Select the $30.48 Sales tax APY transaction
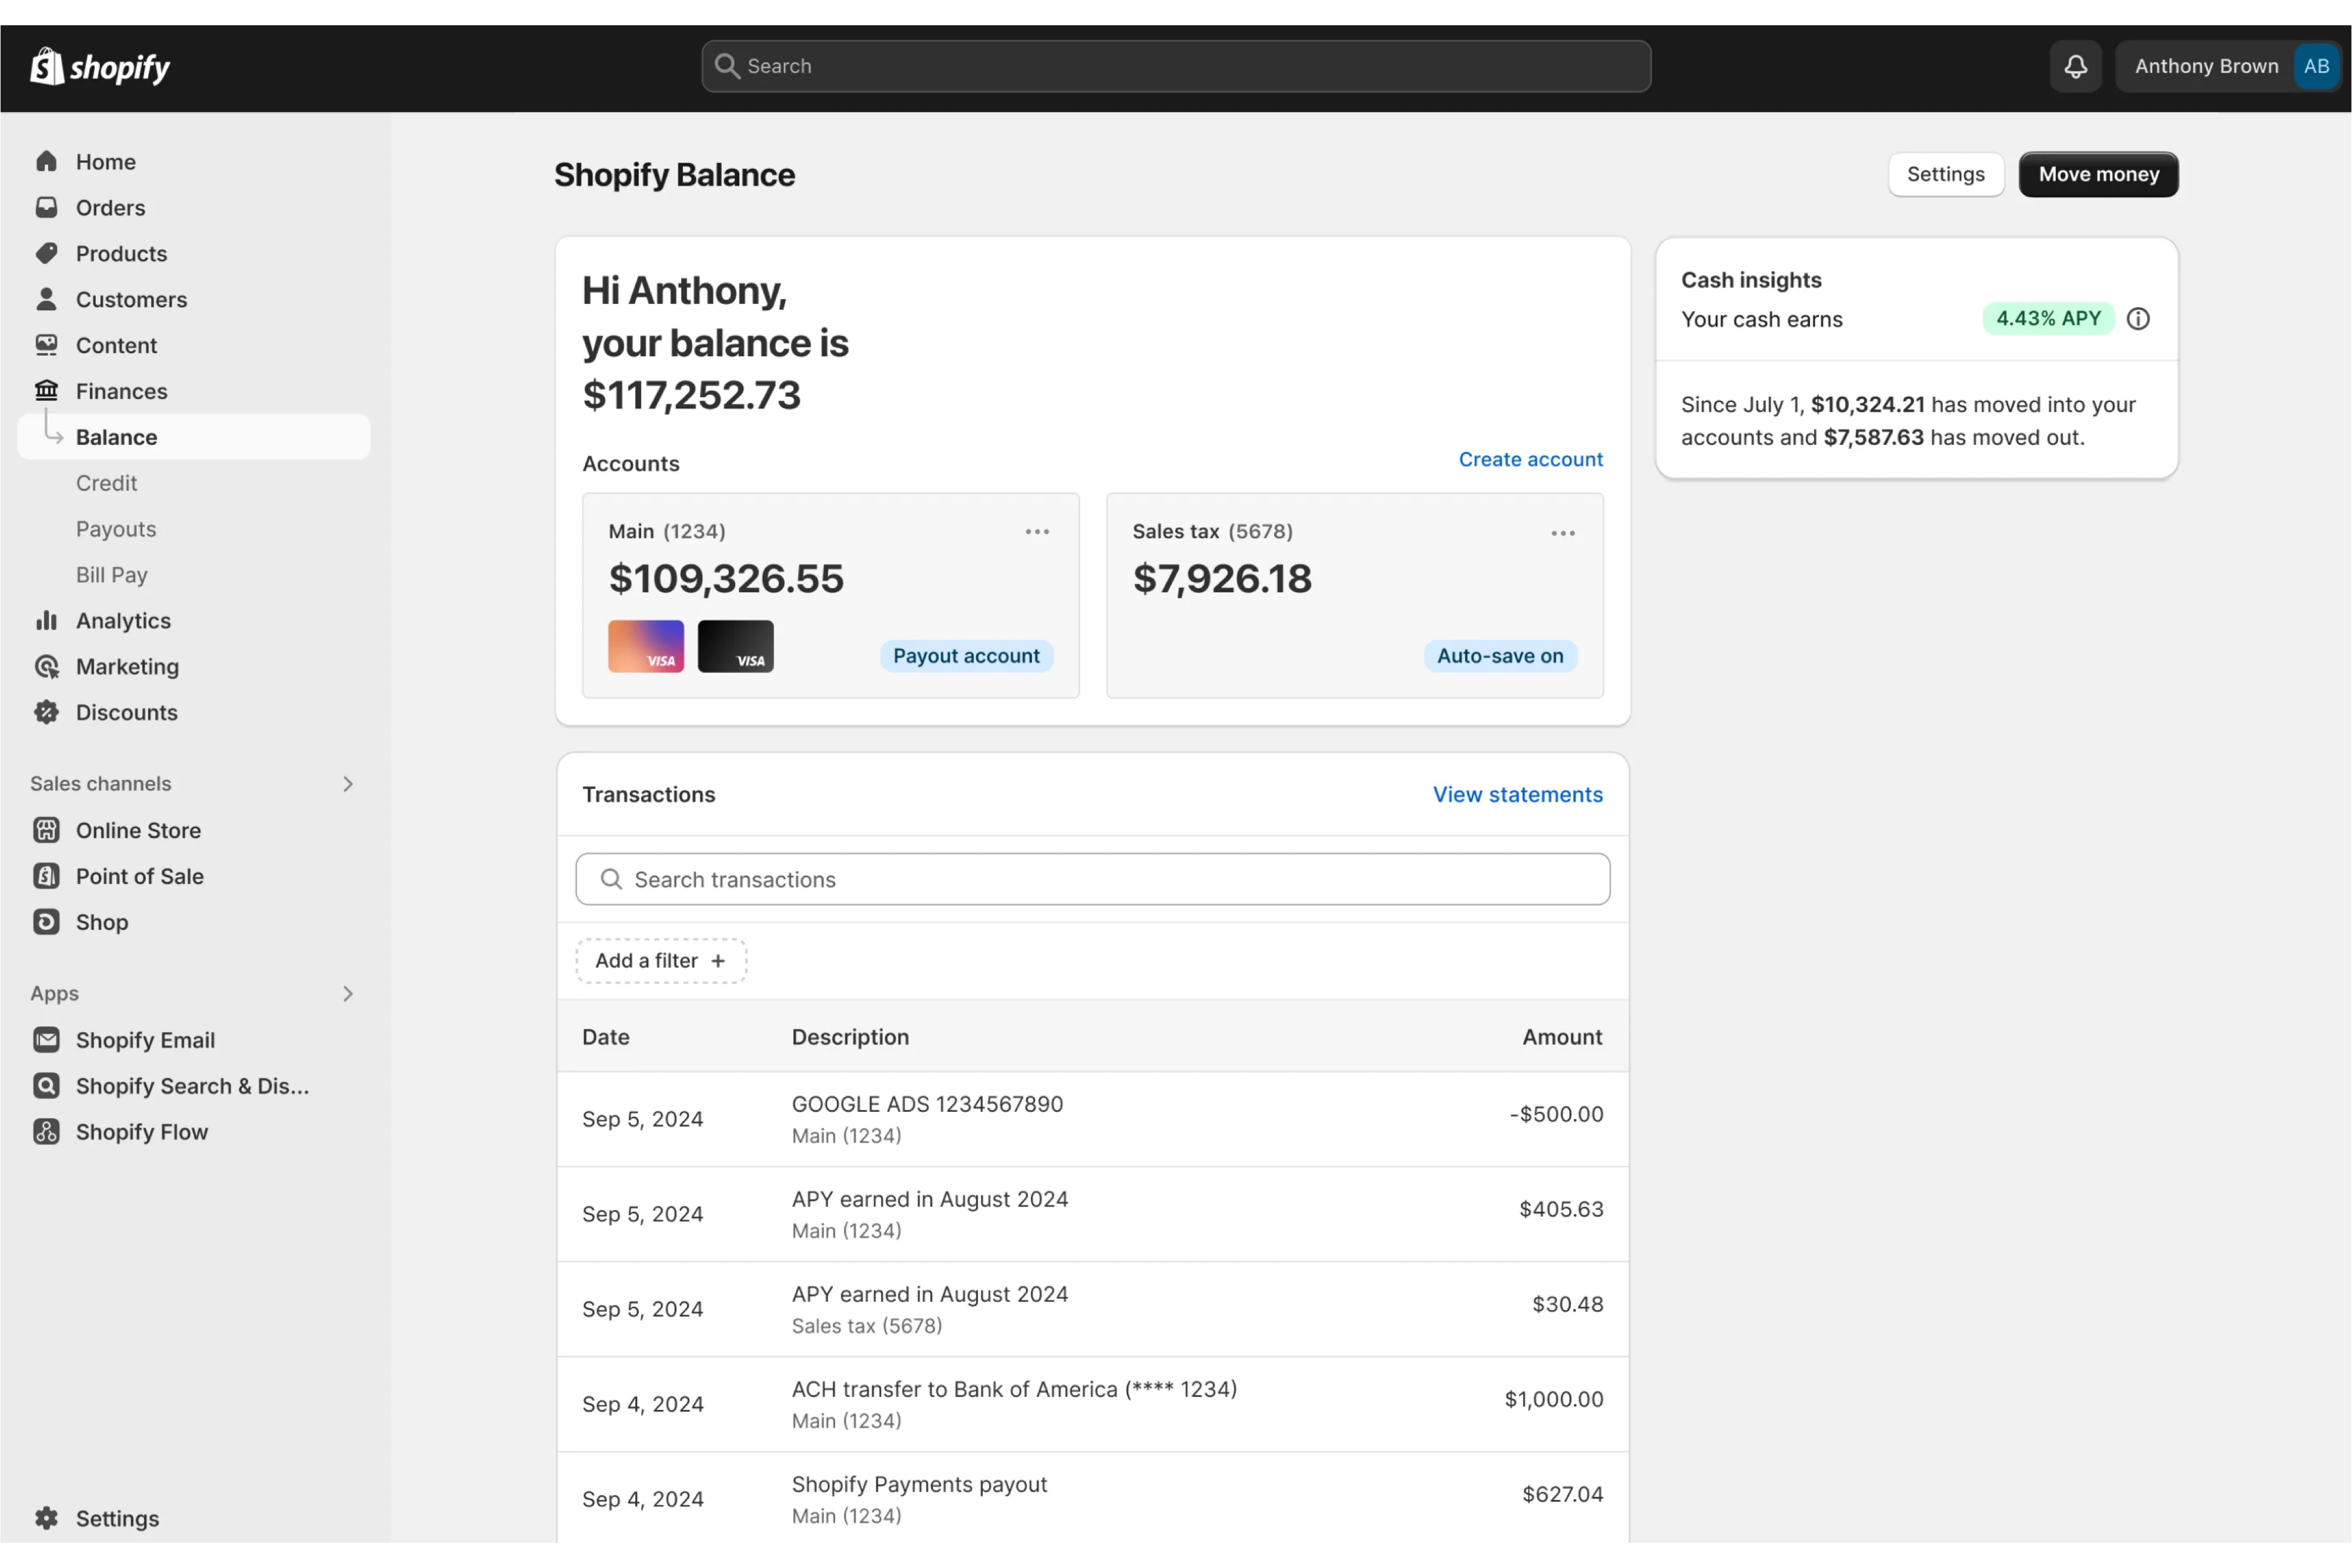 (x=1092, y=1310)
